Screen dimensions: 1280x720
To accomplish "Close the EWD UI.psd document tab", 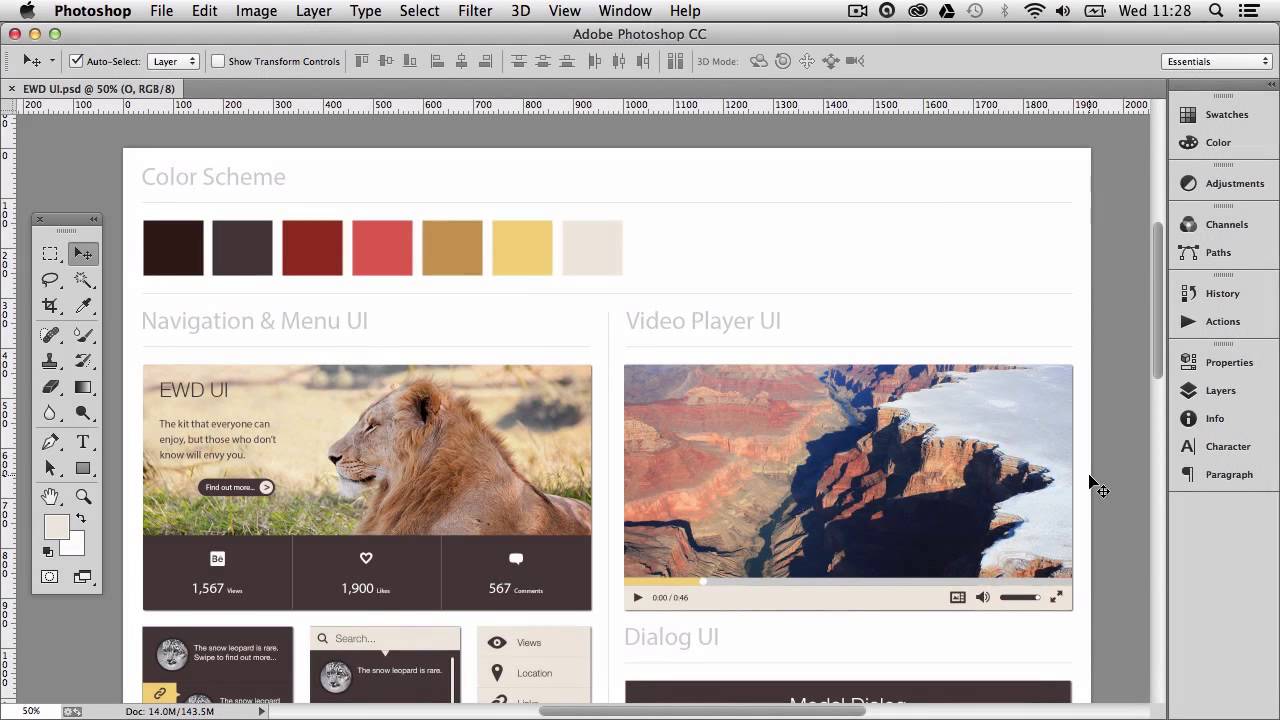I will (x=12, y=89).
